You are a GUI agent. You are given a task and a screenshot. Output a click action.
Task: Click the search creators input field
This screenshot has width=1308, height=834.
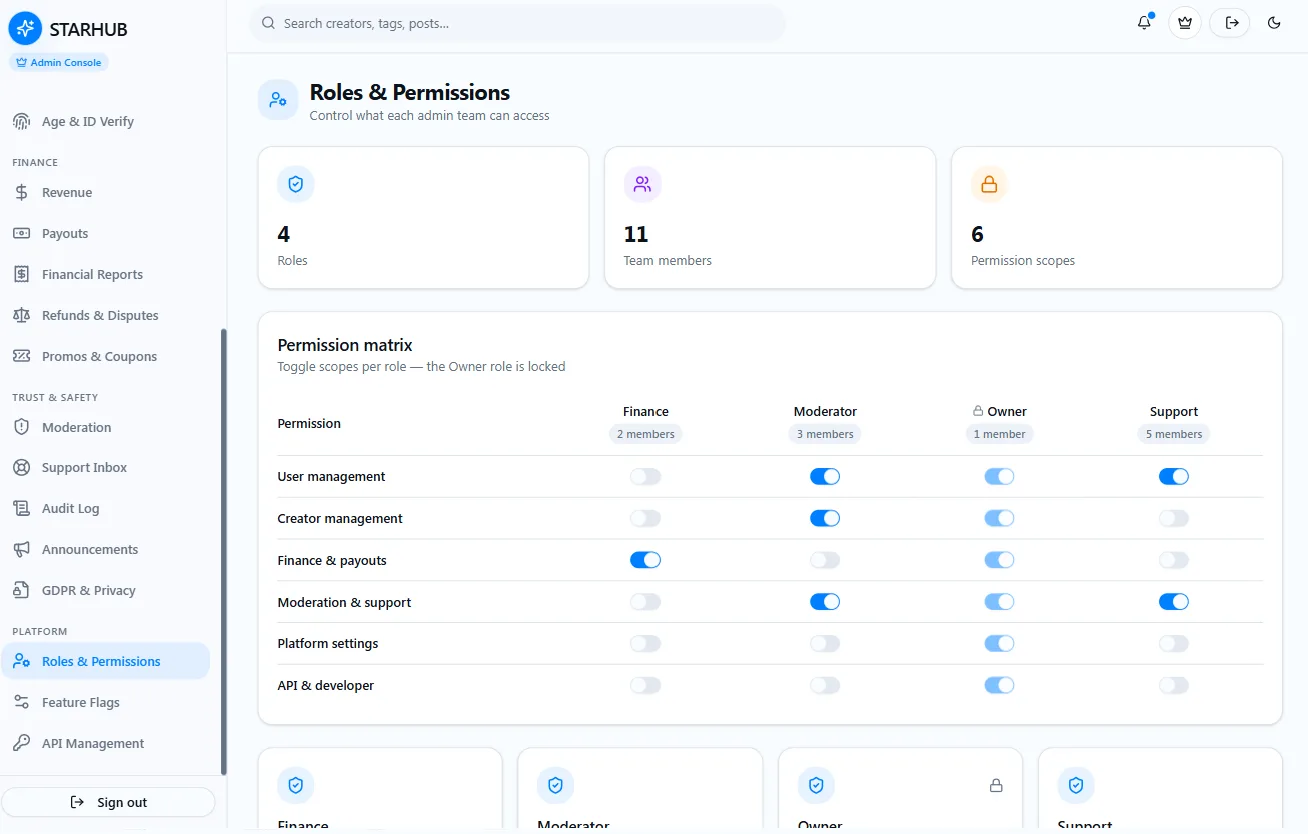point(517,23)
